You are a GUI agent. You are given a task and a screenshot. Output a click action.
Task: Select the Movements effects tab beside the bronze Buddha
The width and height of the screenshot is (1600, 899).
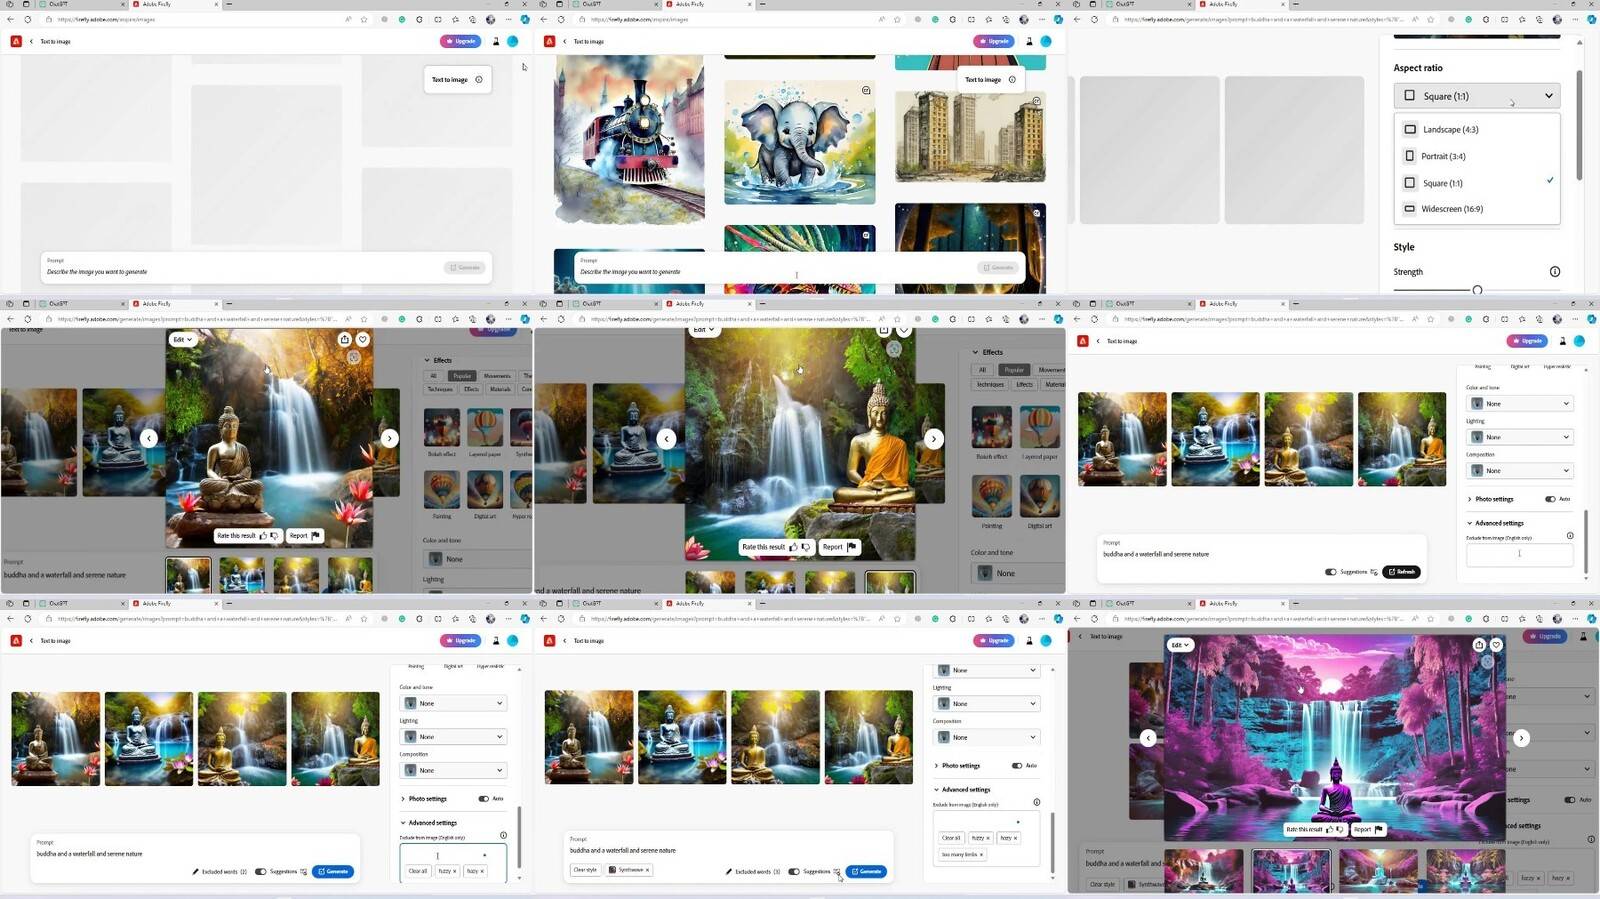(x=497, y=376)
